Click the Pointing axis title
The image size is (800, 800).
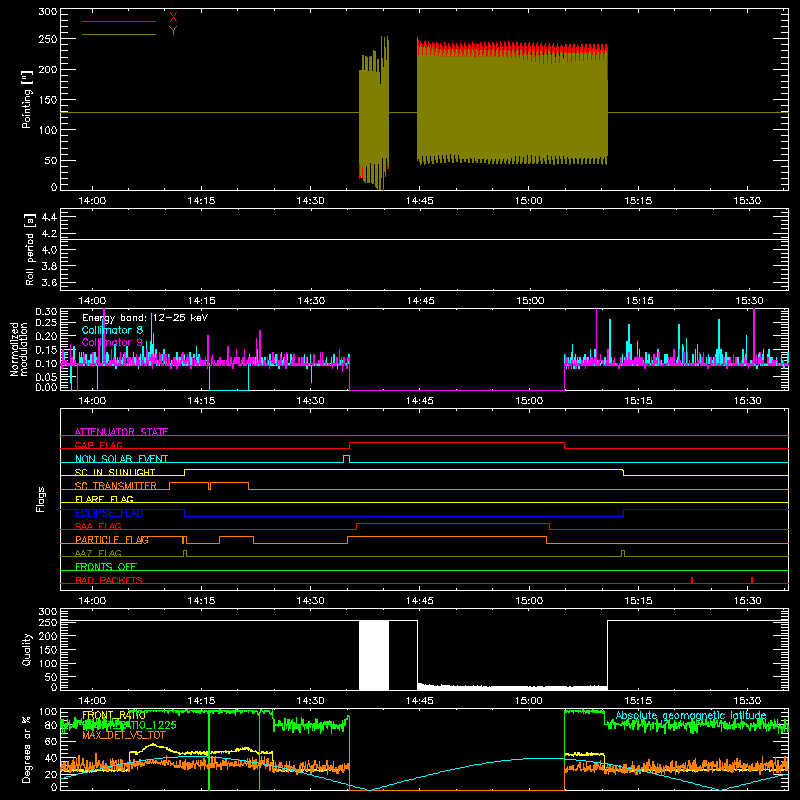tap(27, 99)
